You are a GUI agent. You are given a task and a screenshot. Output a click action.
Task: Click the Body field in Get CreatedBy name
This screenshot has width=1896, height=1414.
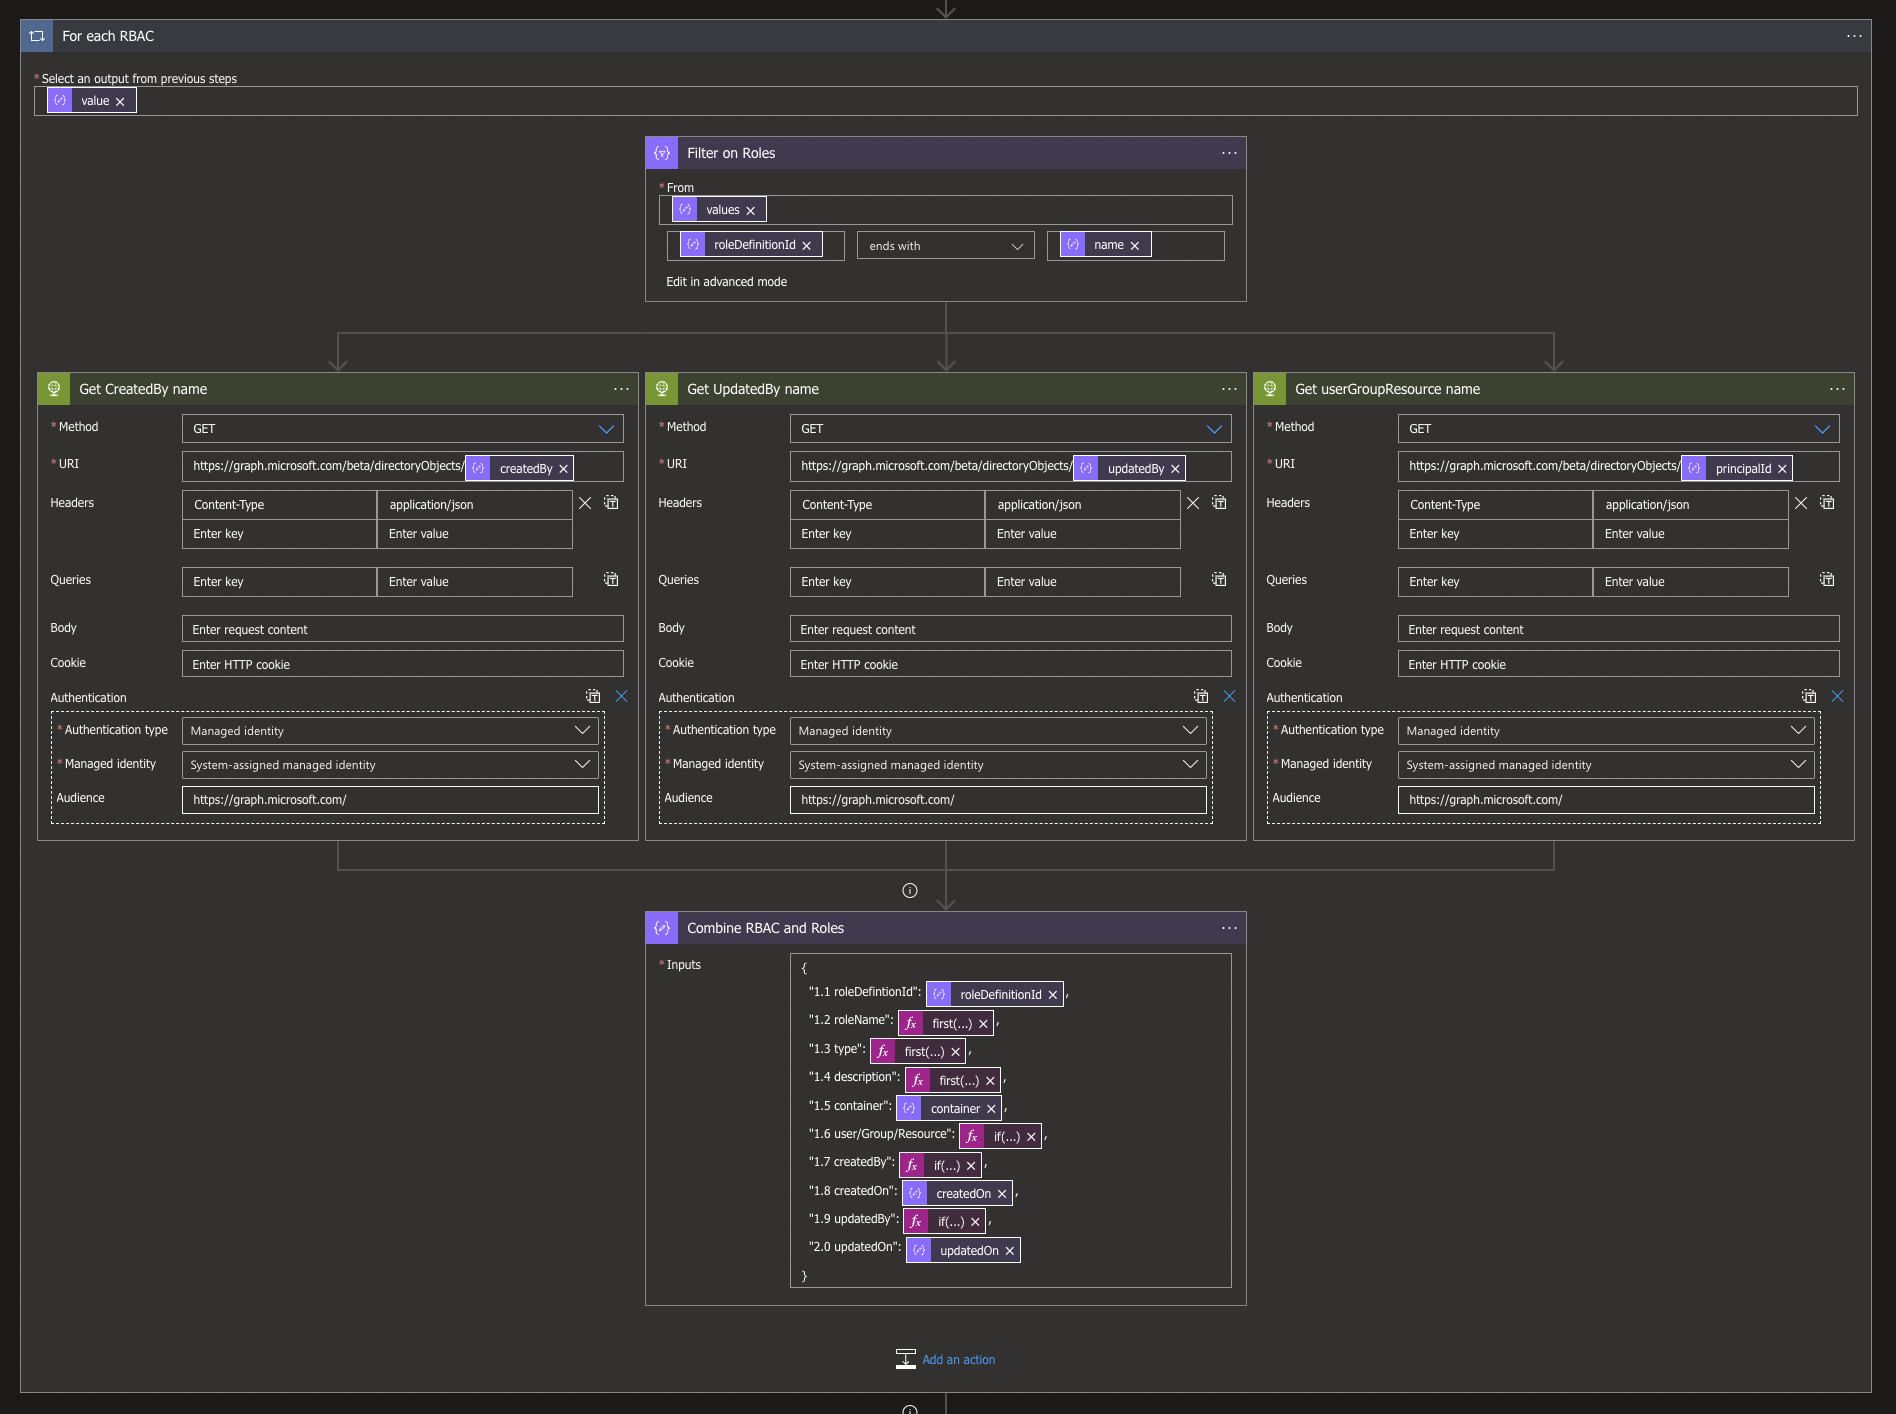point(402,629)
